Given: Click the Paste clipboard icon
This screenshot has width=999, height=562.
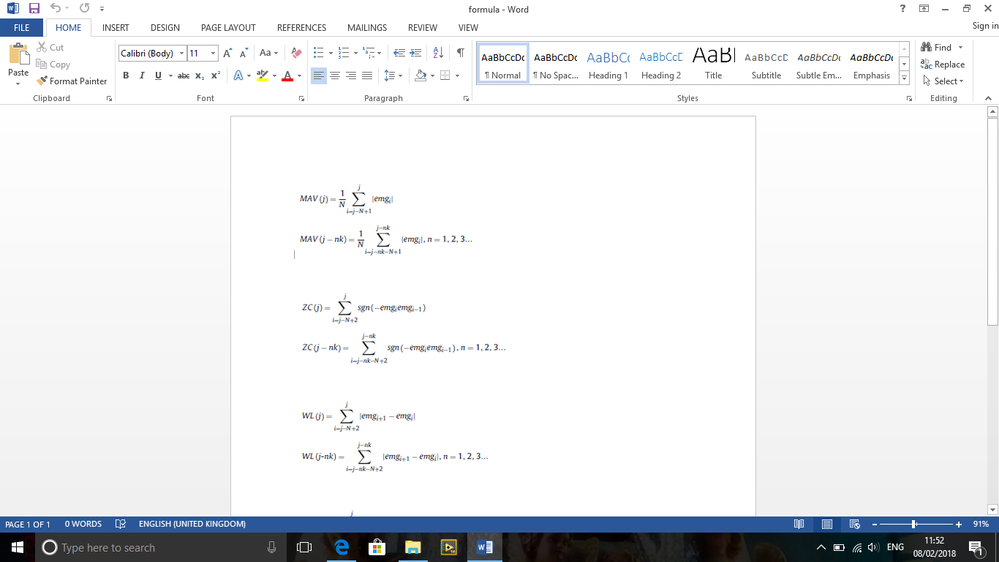Looking at the screenshot, I should click(x=18, y=55).
